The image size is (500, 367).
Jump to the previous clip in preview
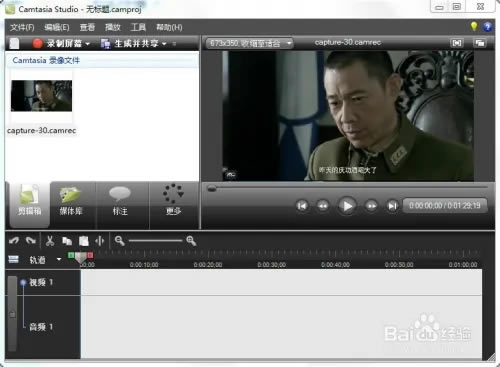point(302,206)
